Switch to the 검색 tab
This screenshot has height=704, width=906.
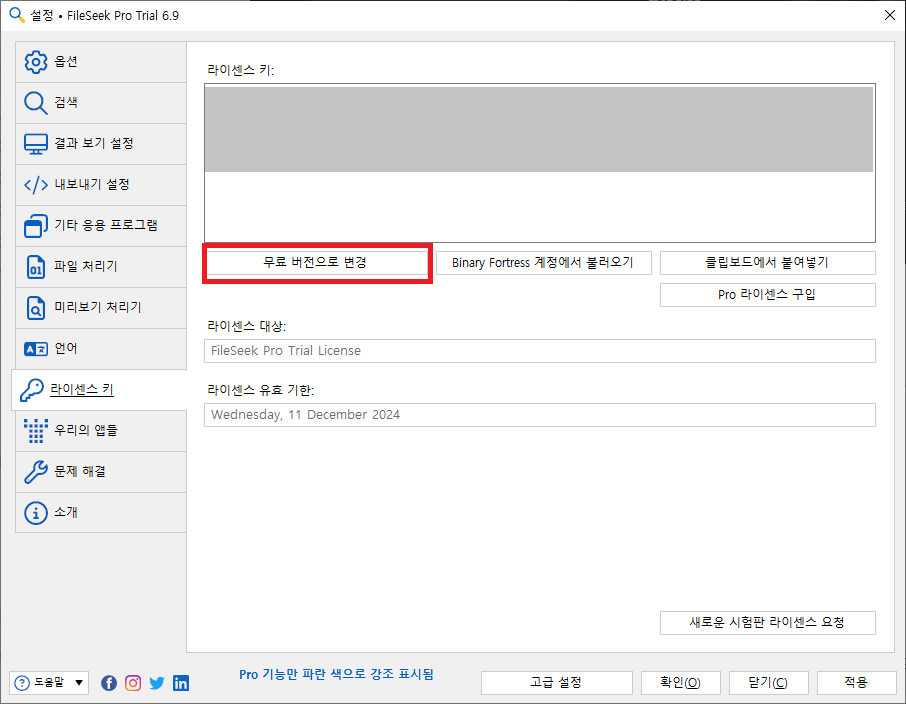[101, 103]
